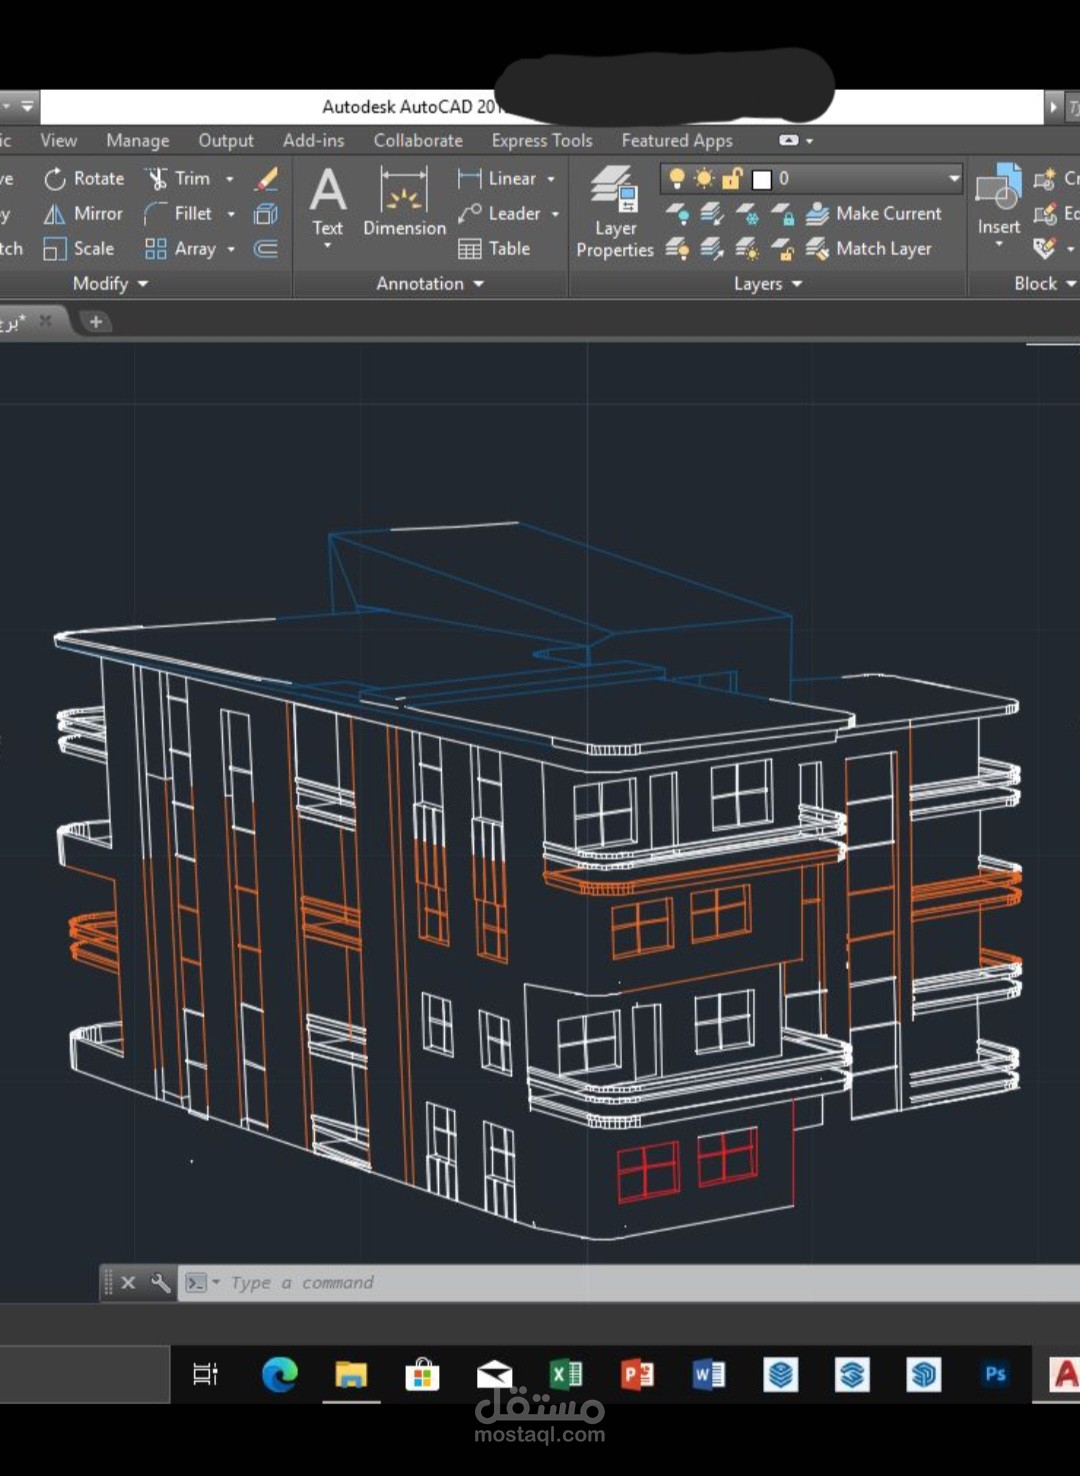Click the Match Layer button

pyautogui.click(x=869, y=249)
